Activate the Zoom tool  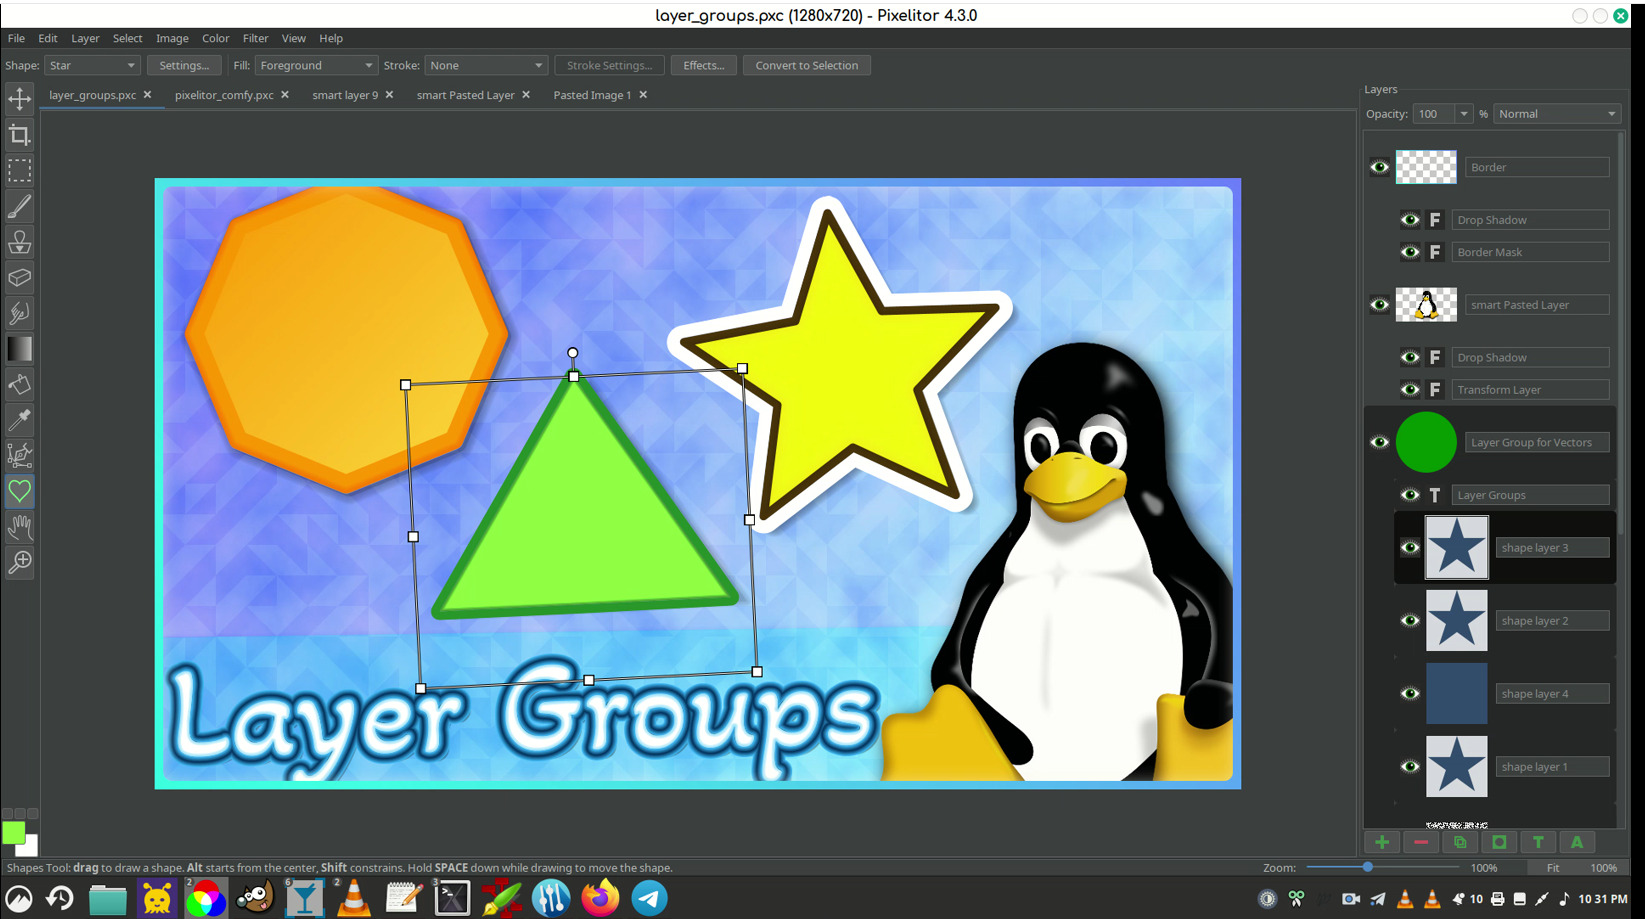[19, 562]
